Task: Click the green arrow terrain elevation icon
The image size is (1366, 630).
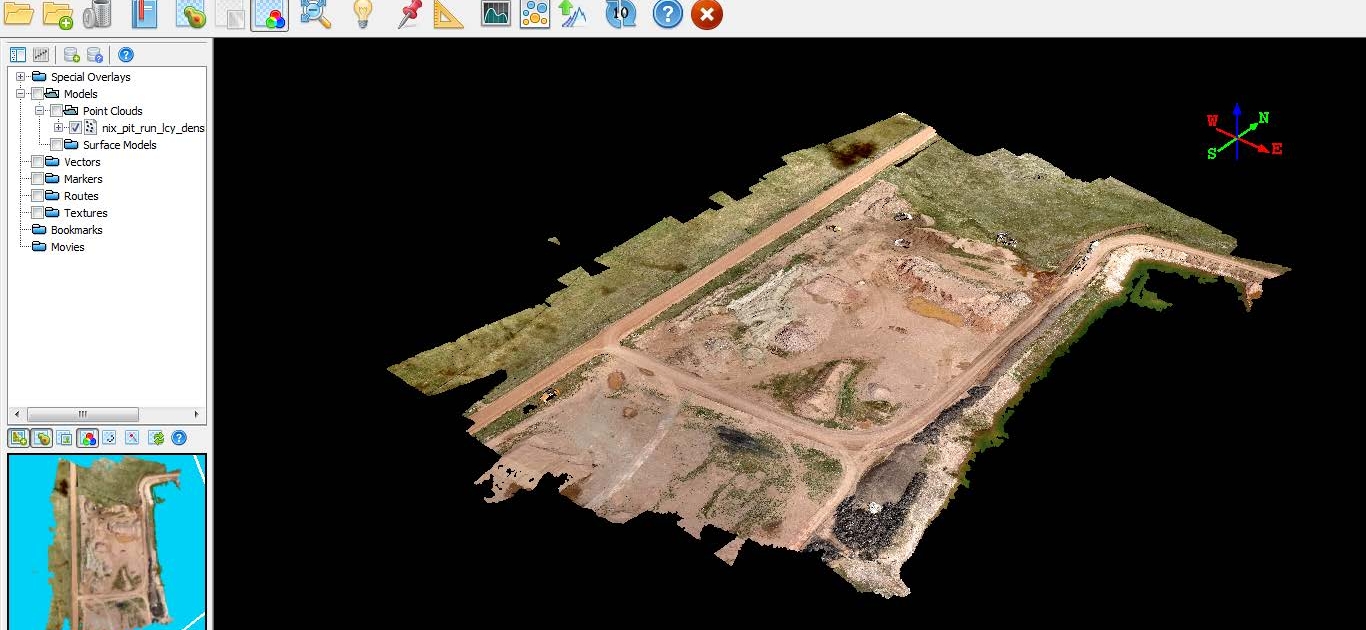Action: point(573,14)
